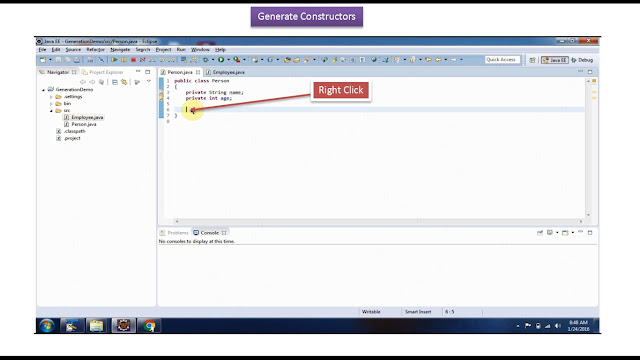Click the editor horizontal scrollbar
Image resolution: width=640 pixels, height=360 pixels.
pyautogui.click(x=378, y=221)
